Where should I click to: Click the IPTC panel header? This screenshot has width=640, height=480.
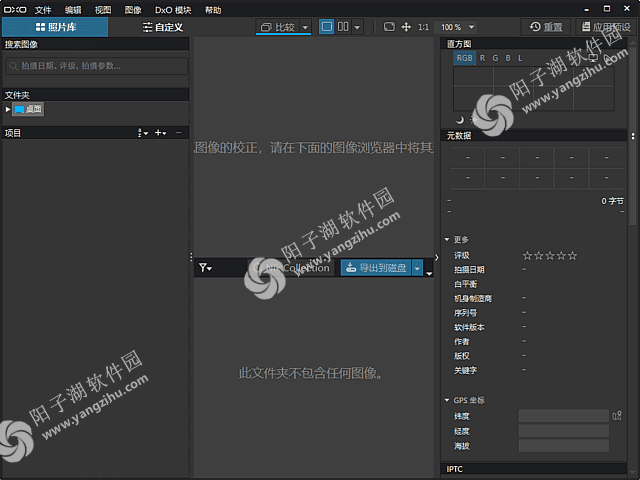[534, 469]
